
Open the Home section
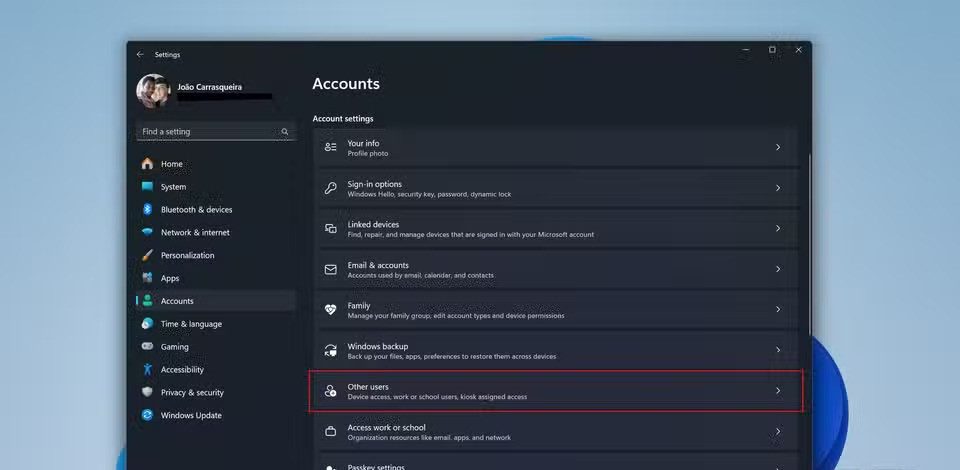[216, 164]
